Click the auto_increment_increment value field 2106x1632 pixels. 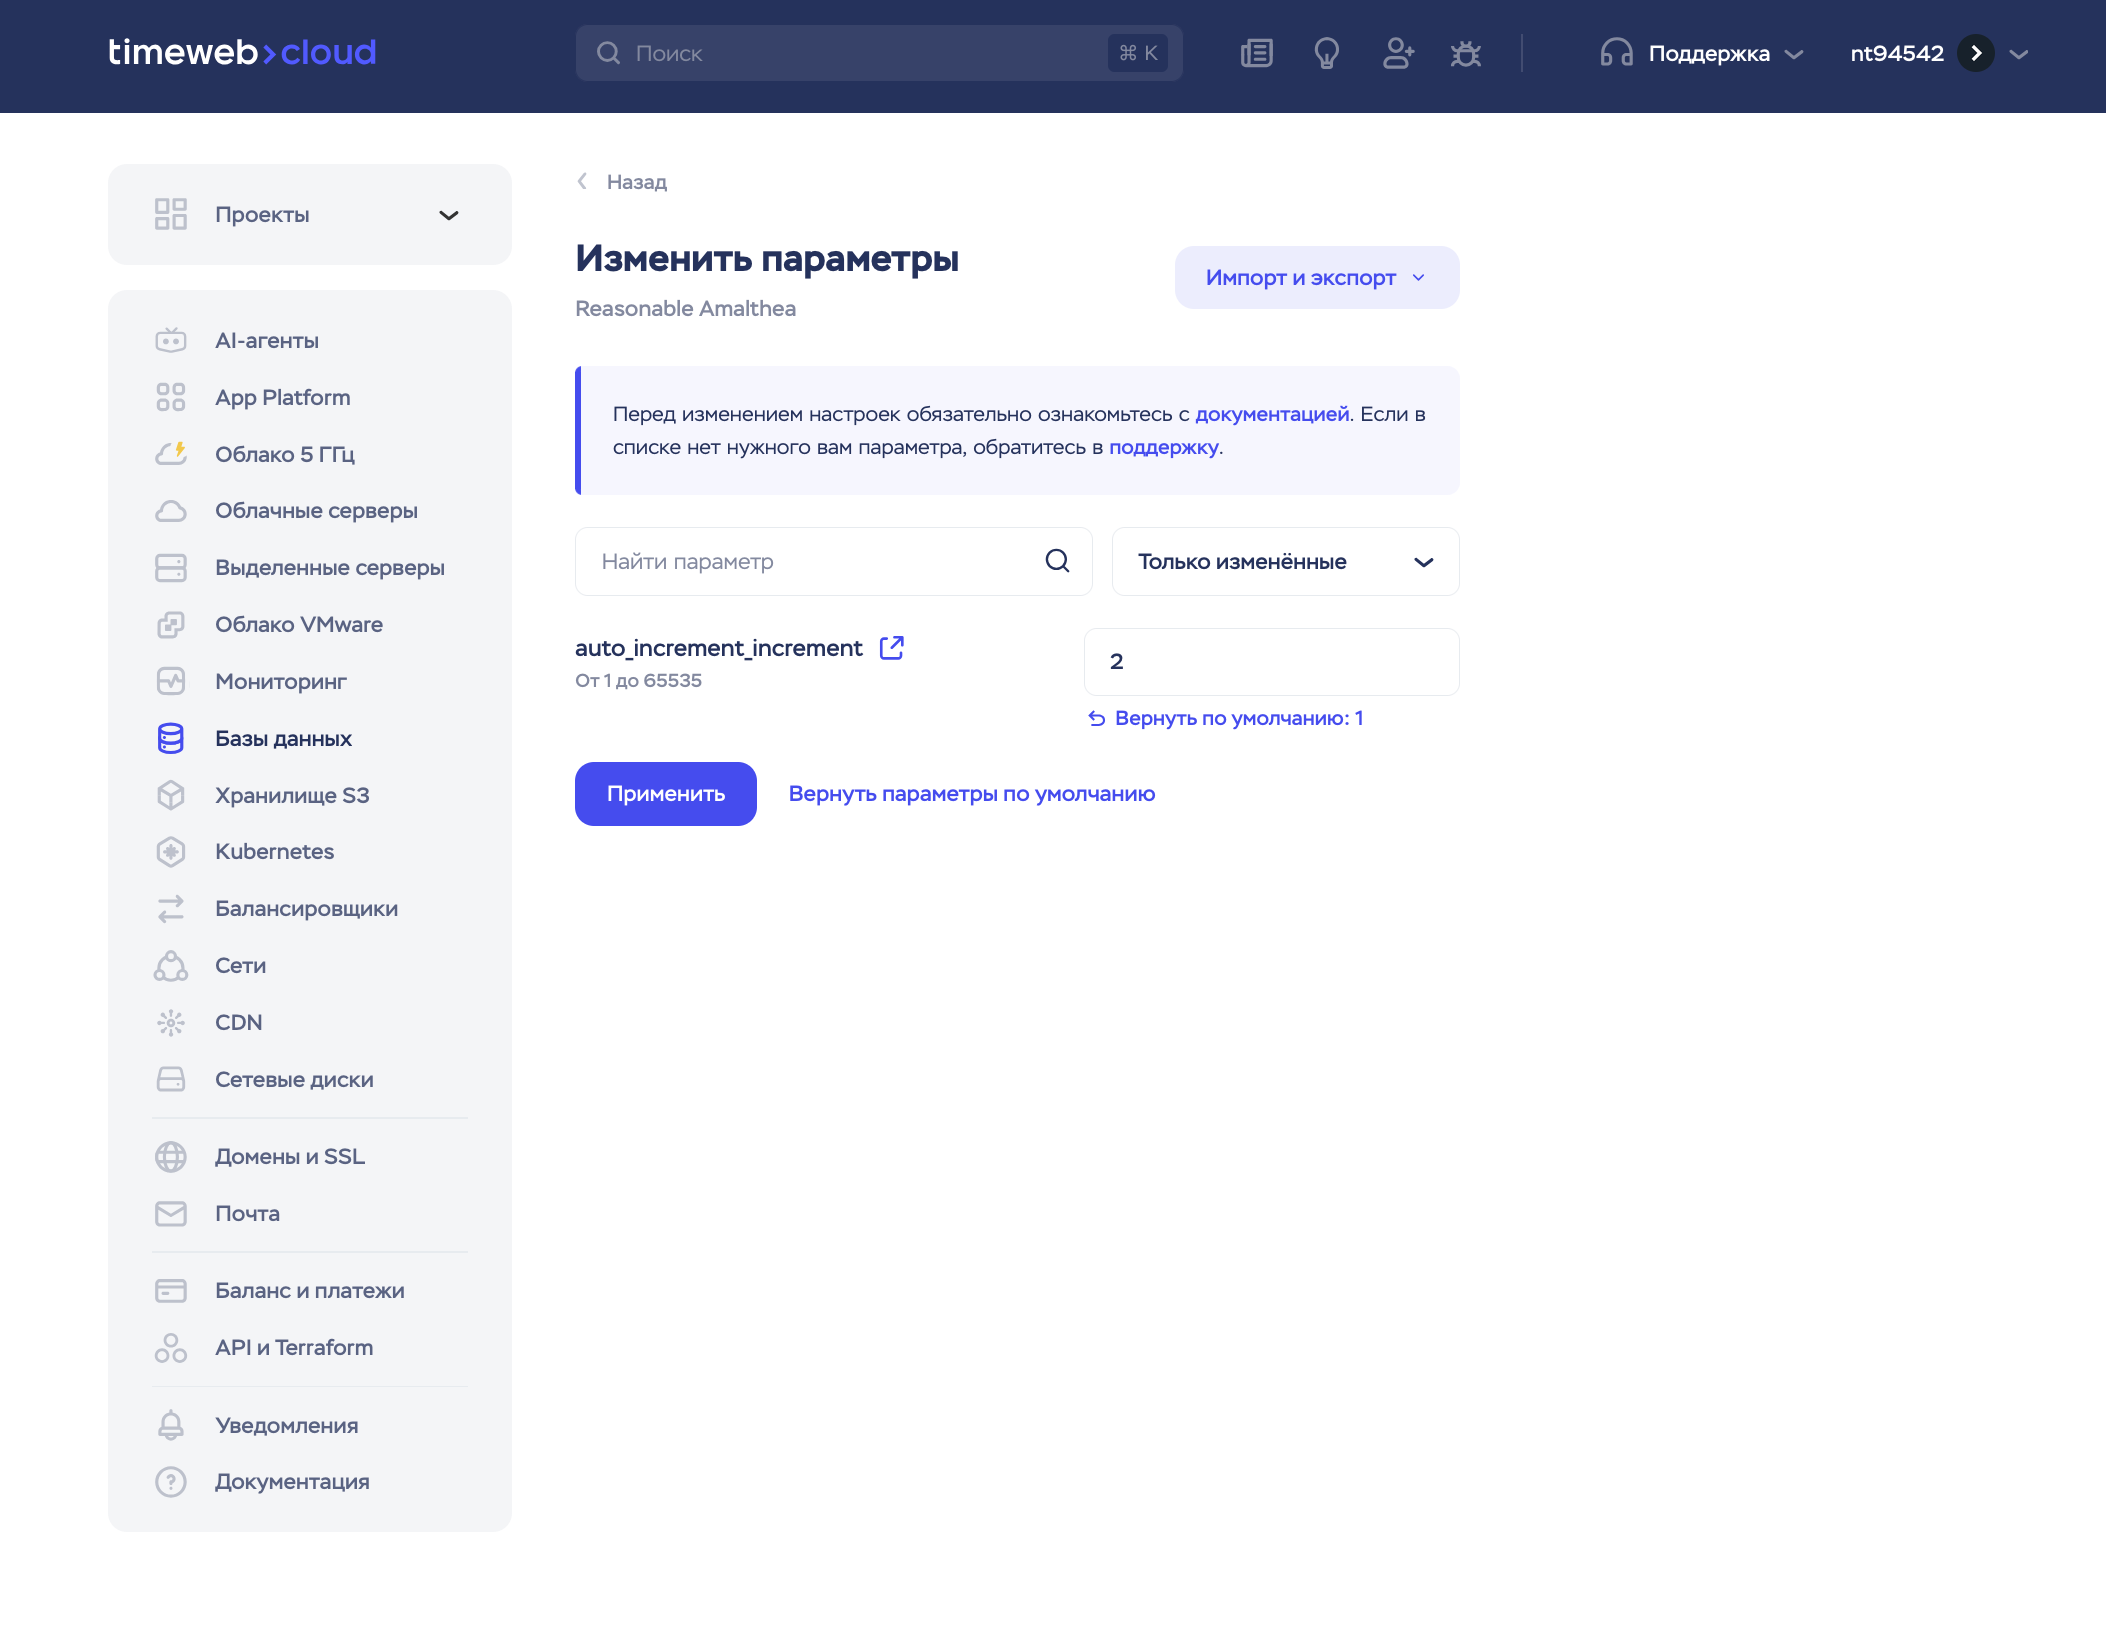pyautogui.click(x=1272, y=662)
